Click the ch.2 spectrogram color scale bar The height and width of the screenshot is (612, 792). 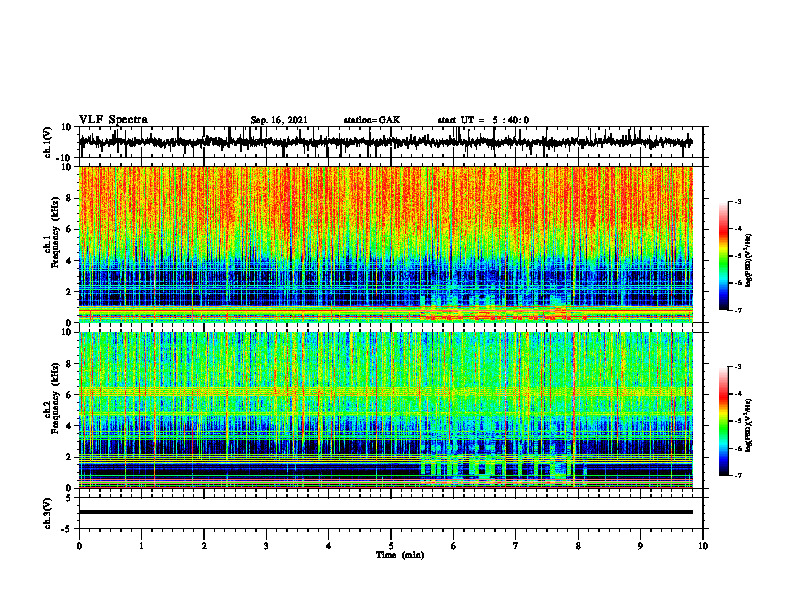click(x=724, y=421)
